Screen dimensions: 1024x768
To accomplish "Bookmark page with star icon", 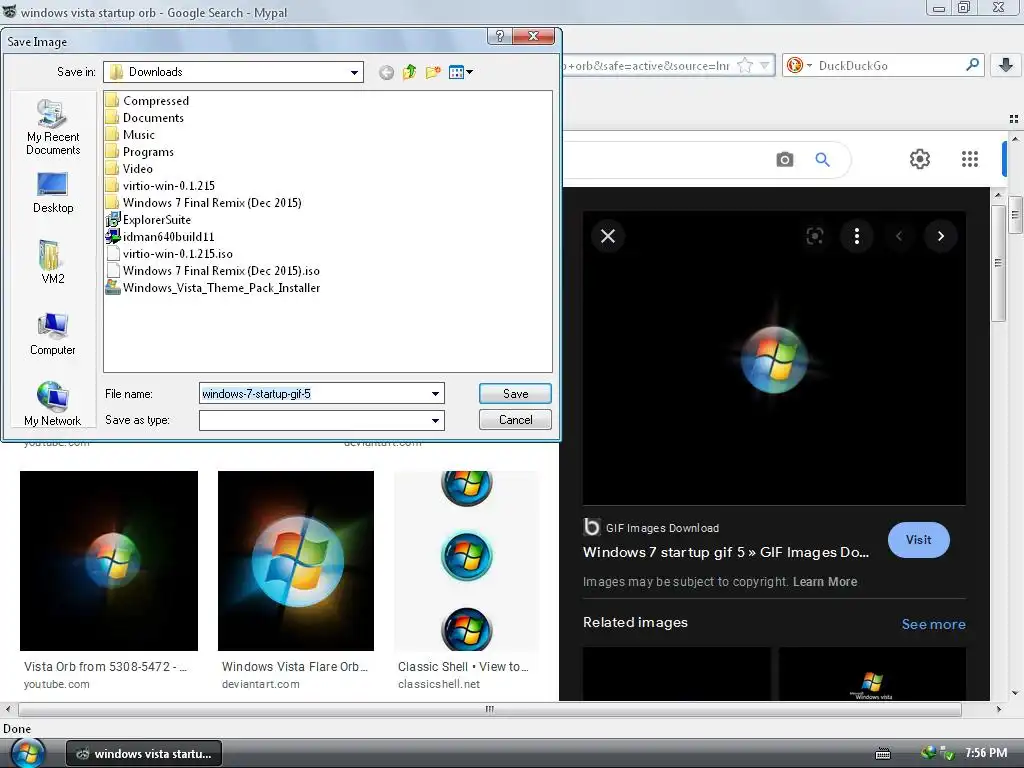I will coord(744,65).
